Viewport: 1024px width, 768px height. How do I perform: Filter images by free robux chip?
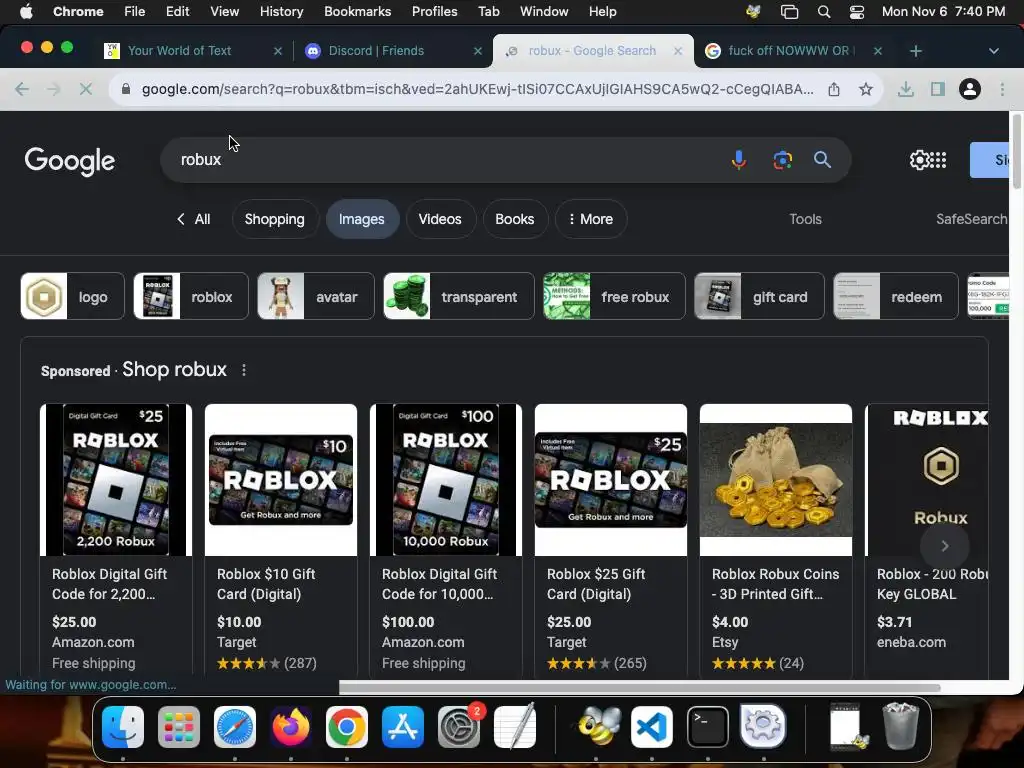click(615, 296)
